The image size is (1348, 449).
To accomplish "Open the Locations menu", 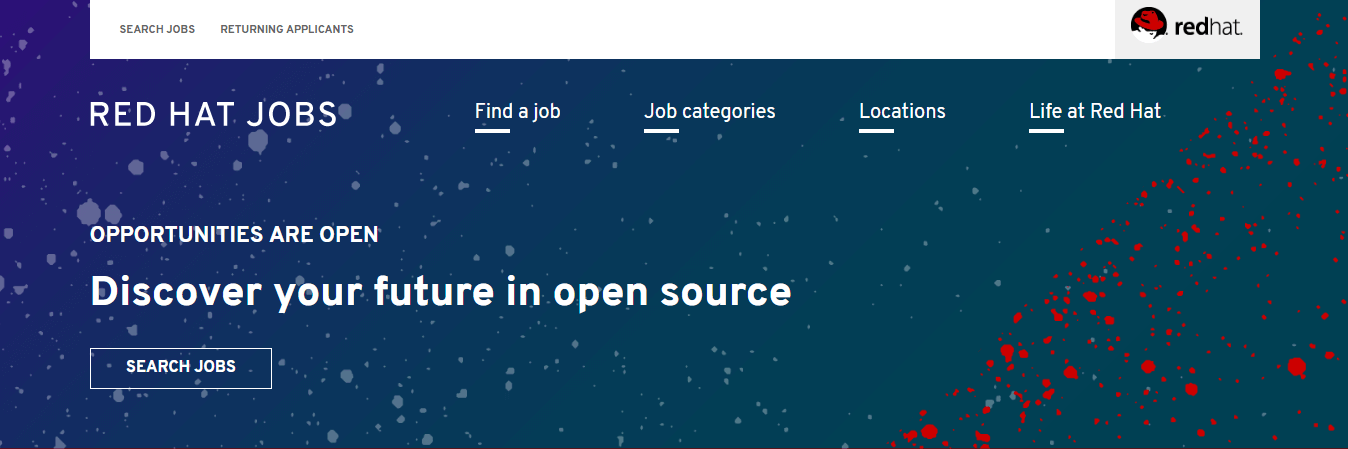I will click(x=902, y=111).
